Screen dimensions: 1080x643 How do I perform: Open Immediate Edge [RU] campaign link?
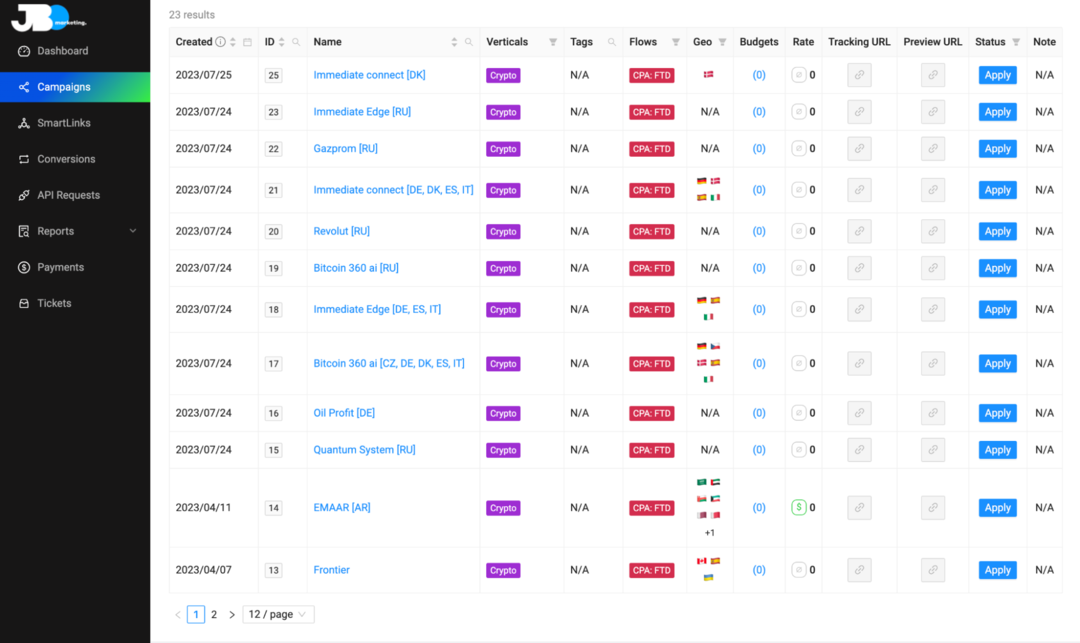click(x=362, y=112)
